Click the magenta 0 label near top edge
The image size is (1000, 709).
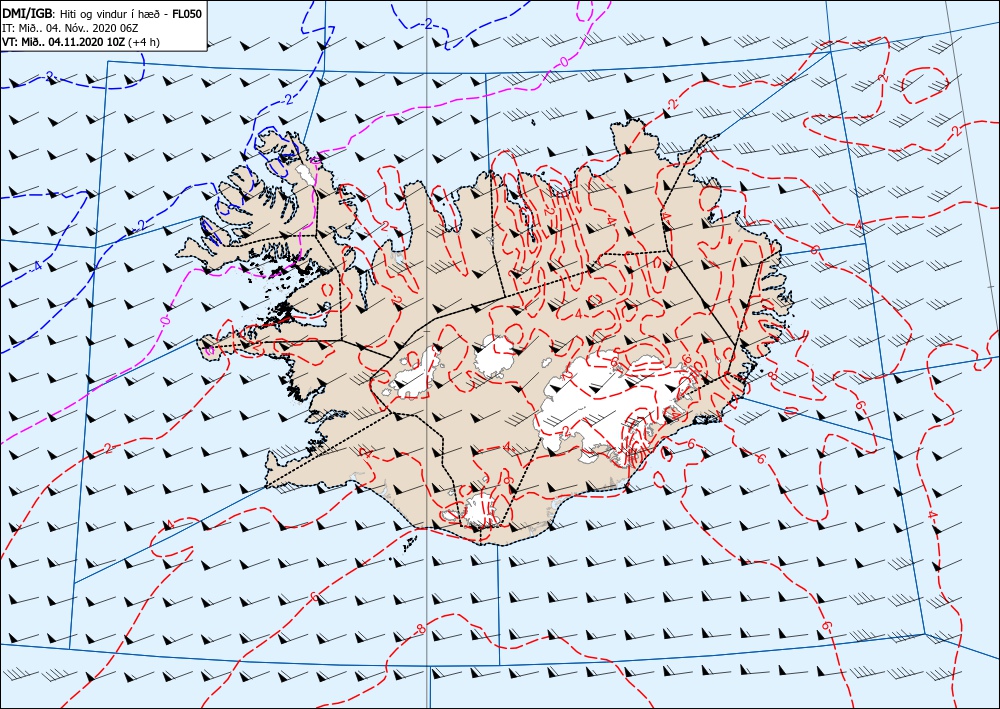pyautogui.click(x=564, y=61)
